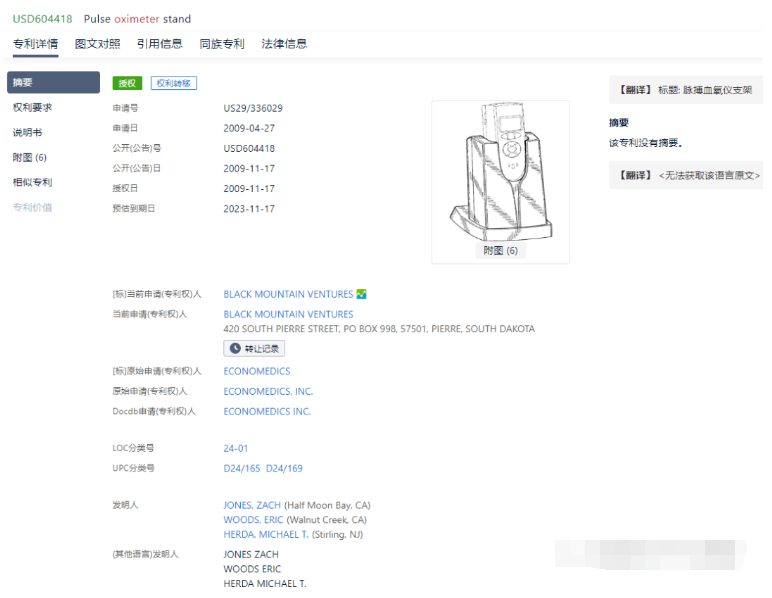Open 说明书 in the left sidebar

tap(27, 132)
